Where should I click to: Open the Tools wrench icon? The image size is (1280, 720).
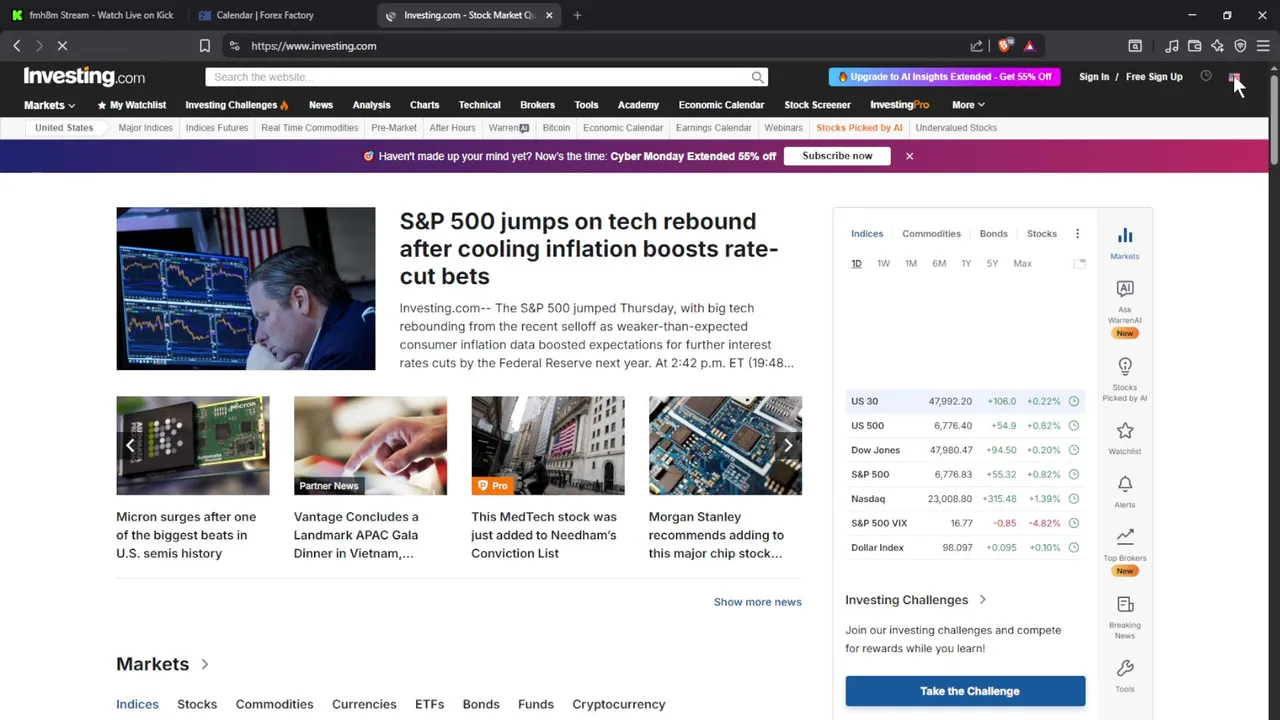(1125, 668)
